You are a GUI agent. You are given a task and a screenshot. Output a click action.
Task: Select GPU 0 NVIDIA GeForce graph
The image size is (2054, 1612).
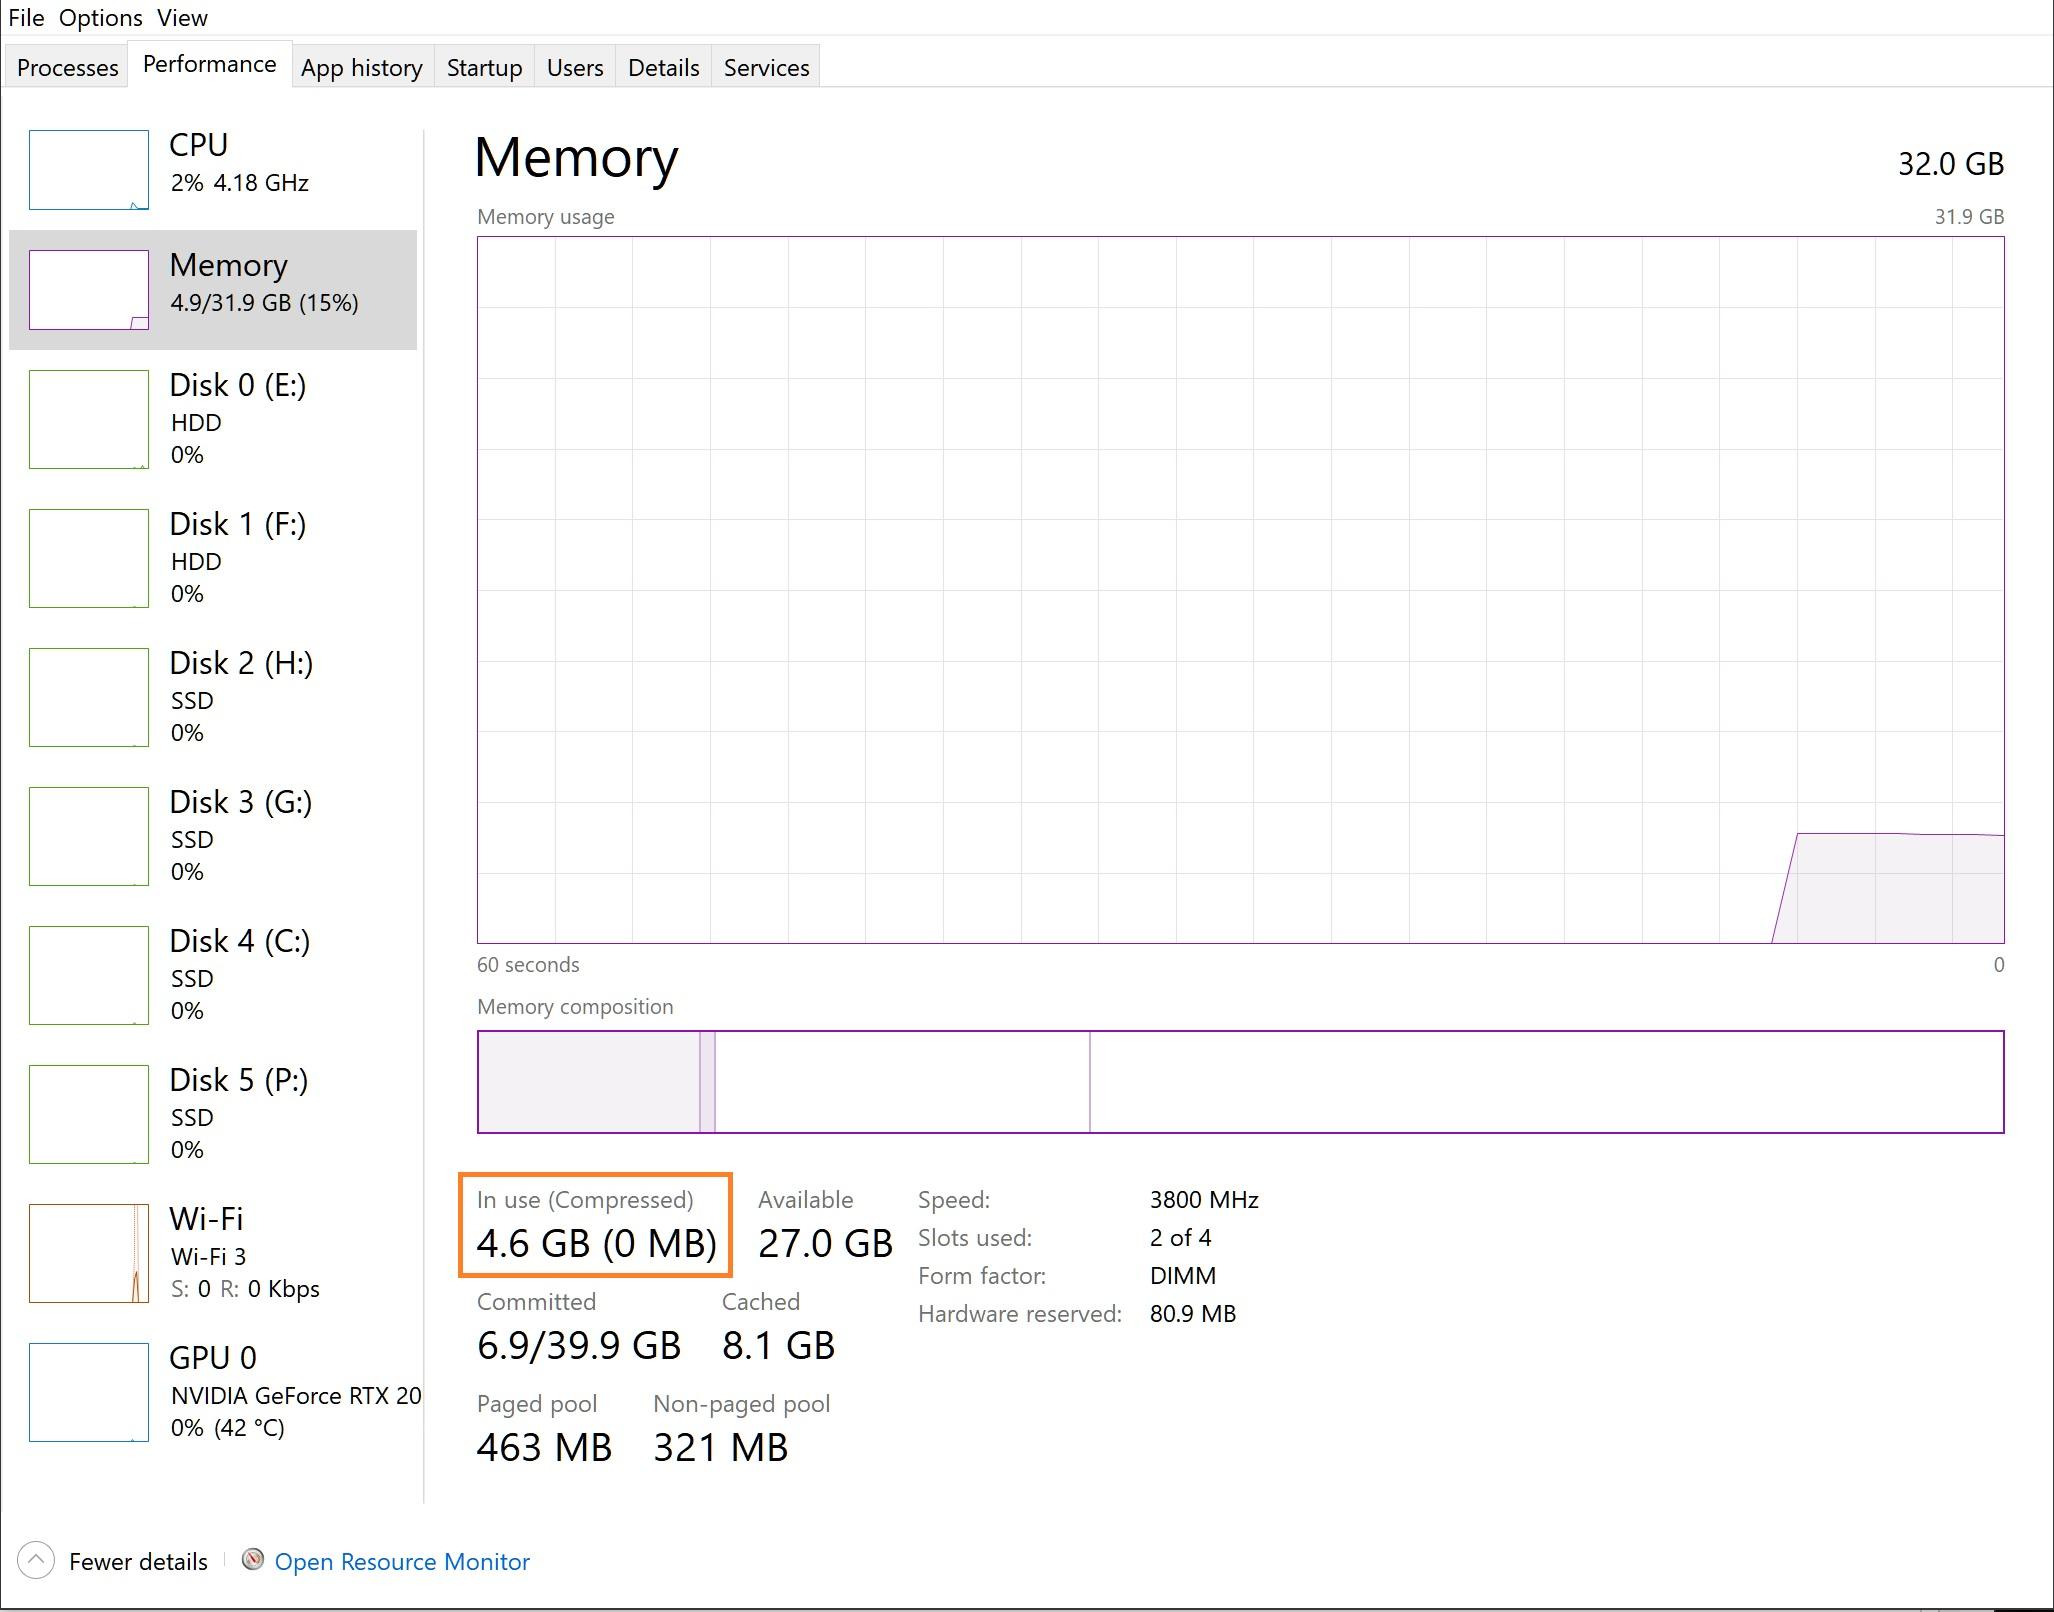(x=210, y=1390)
